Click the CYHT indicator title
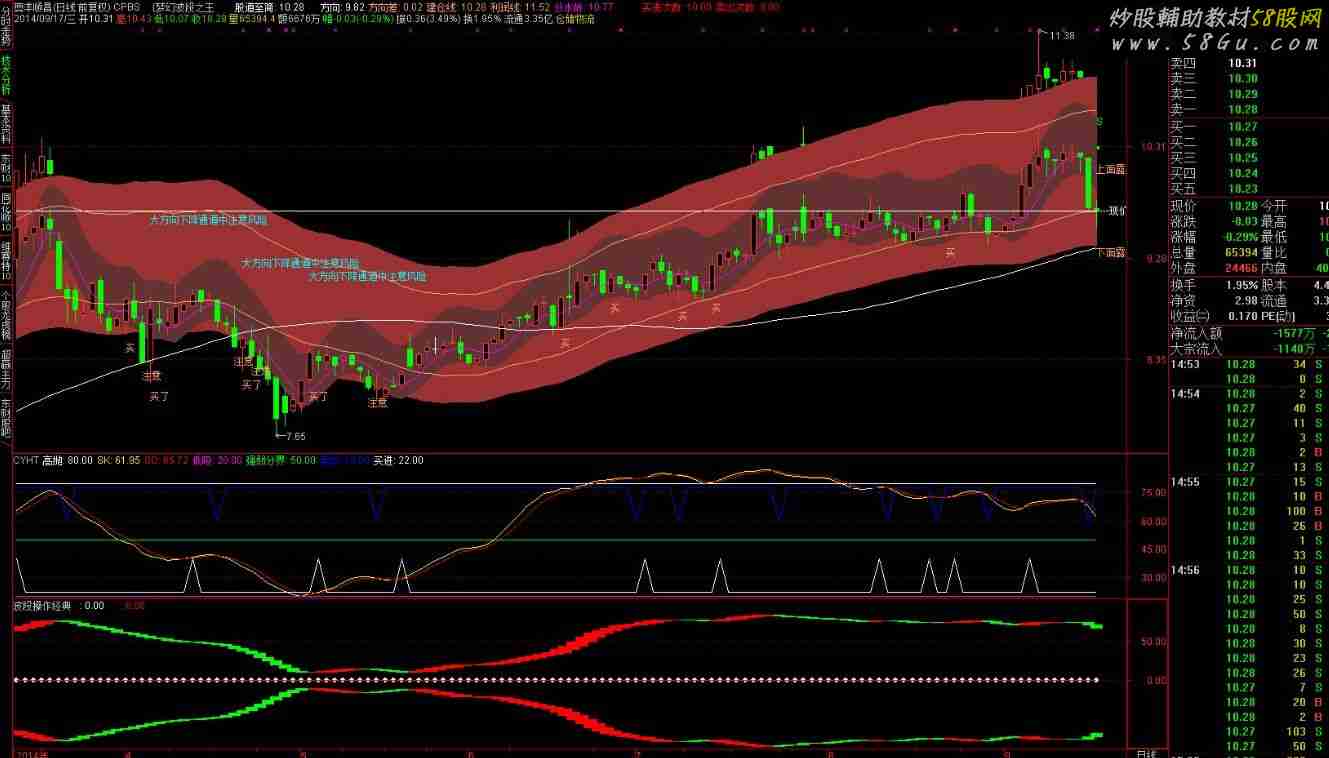This screenshot has width=1329, height=758. point(25,461)
